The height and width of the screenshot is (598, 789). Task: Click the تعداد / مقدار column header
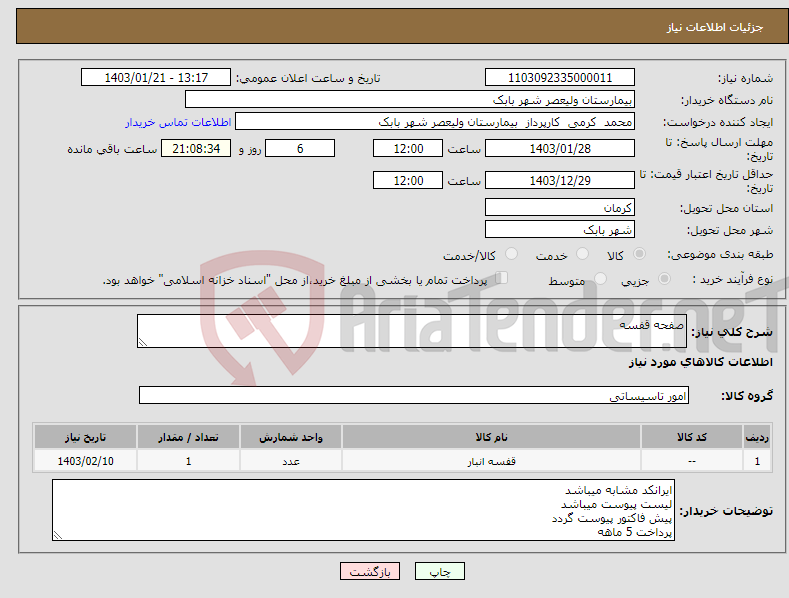pyautogui.click(x=188, y=437)
